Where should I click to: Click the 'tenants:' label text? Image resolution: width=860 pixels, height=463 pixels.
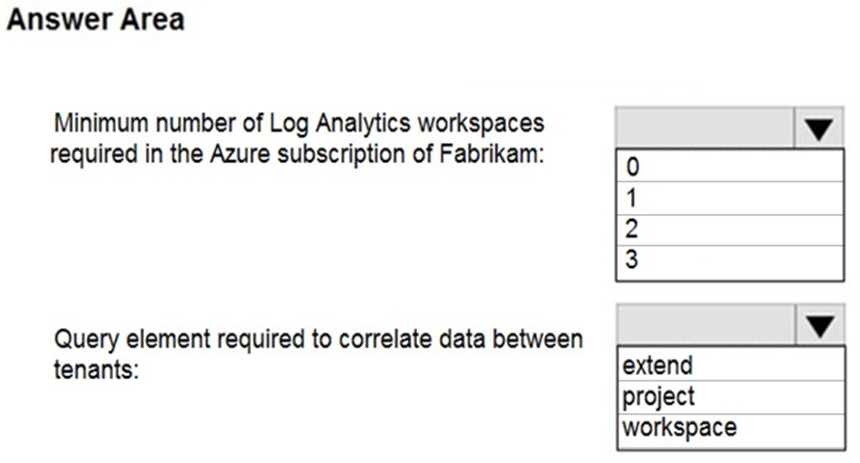click(x=97, y=370)
